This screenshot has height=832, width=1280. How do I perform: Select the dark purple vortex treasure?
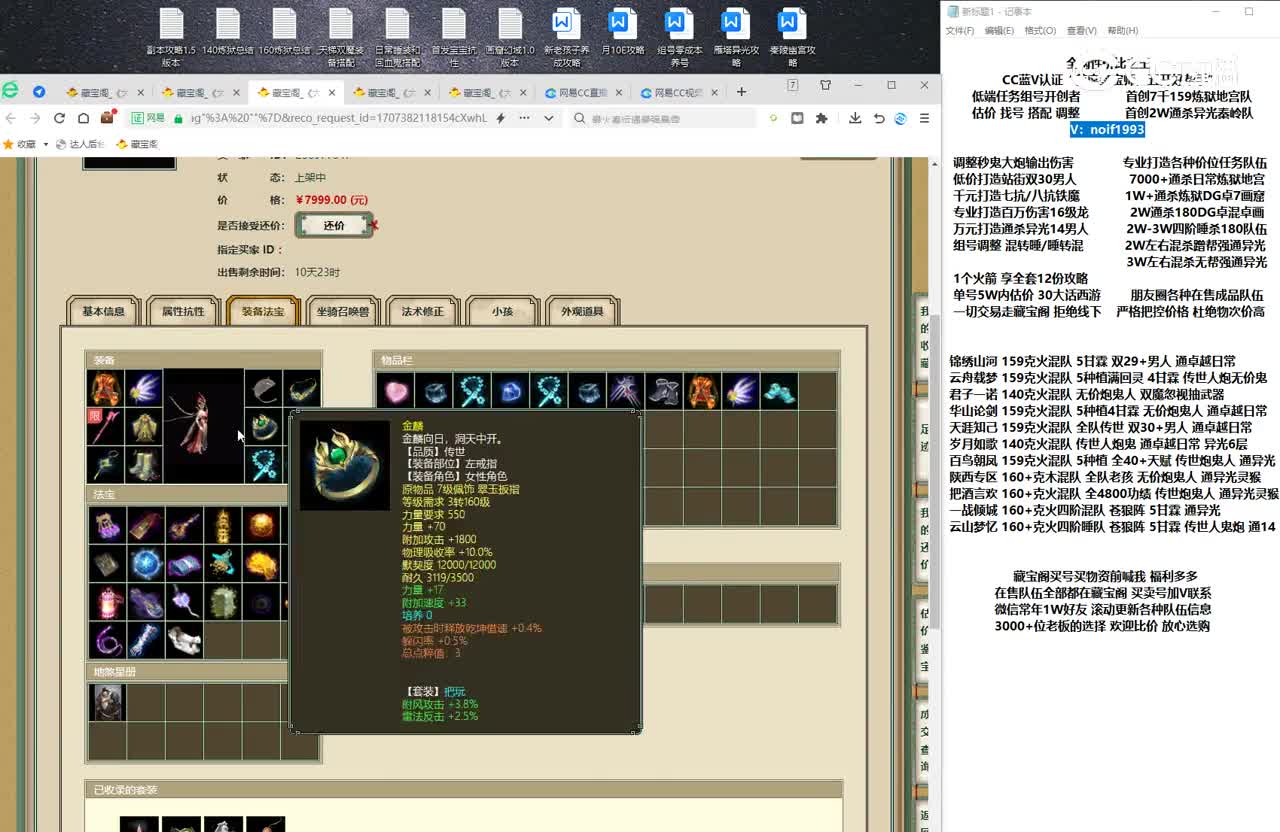tap(262, 602)
